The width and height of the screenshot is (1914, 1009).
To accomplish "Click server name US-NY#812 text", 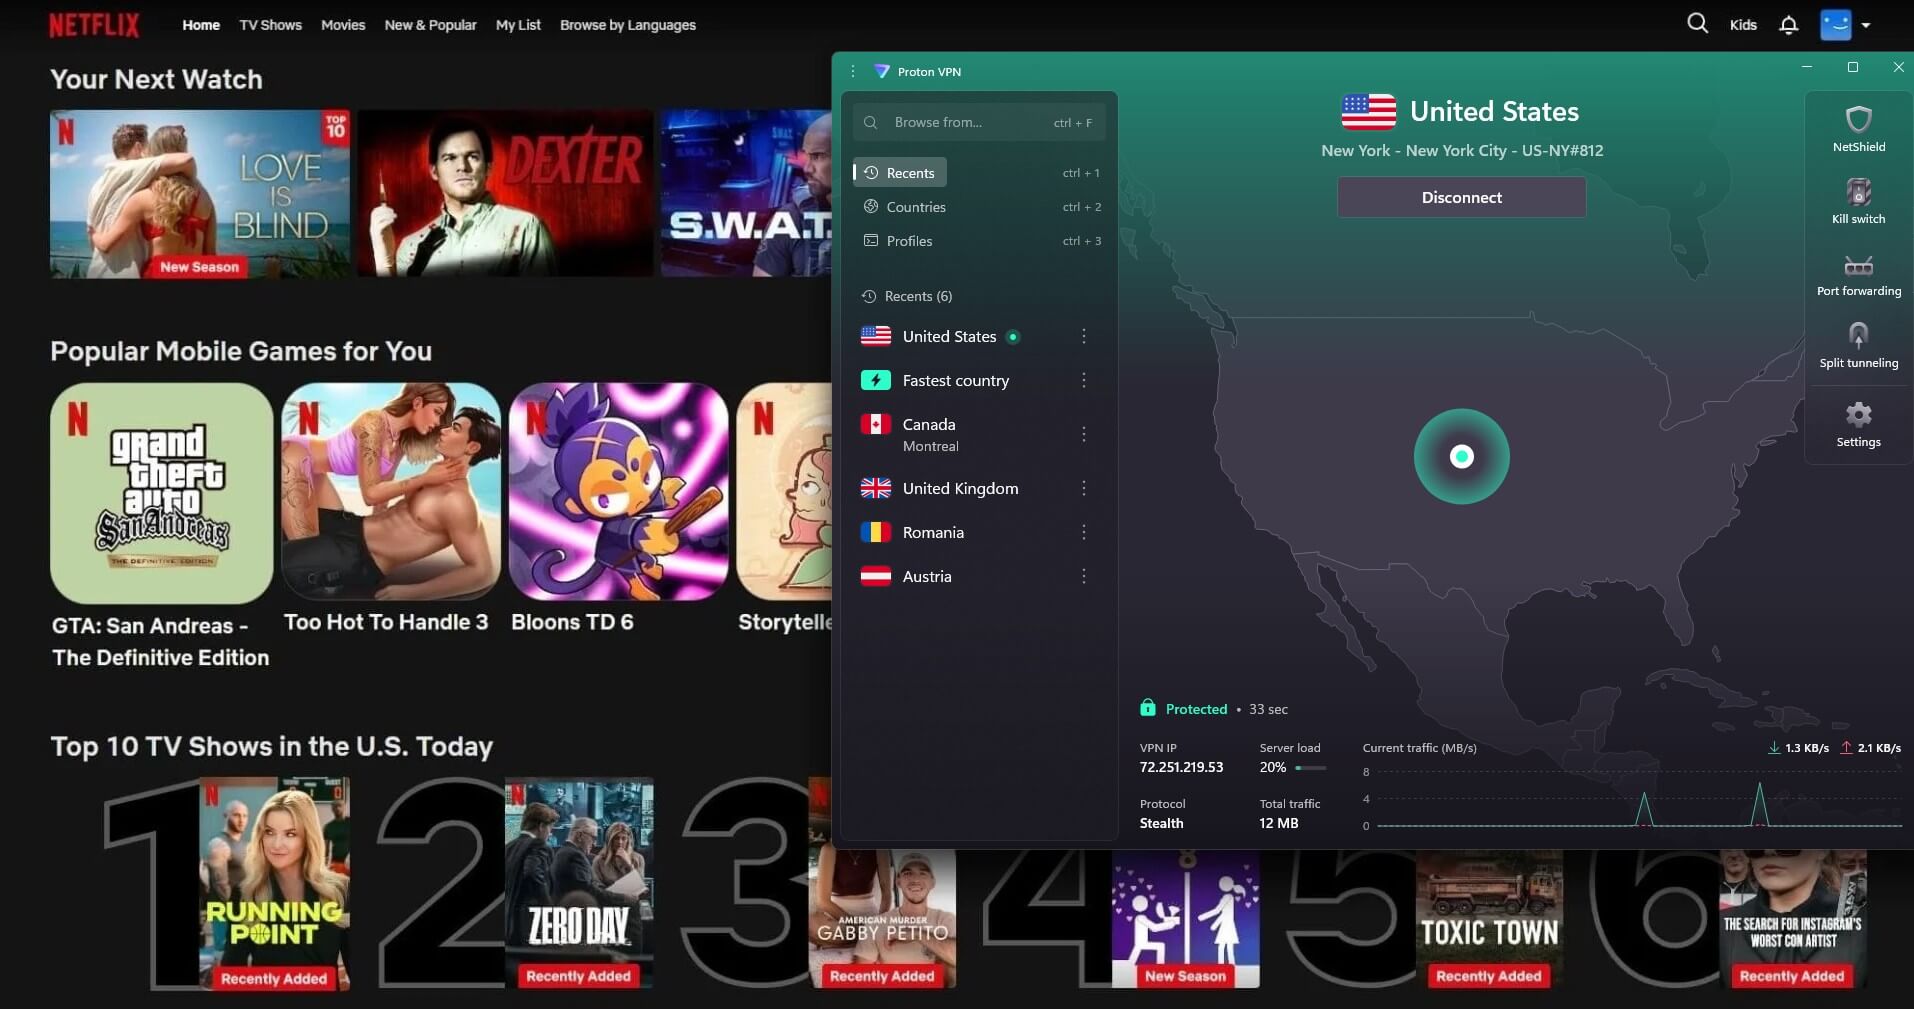I will point(1562,150).
